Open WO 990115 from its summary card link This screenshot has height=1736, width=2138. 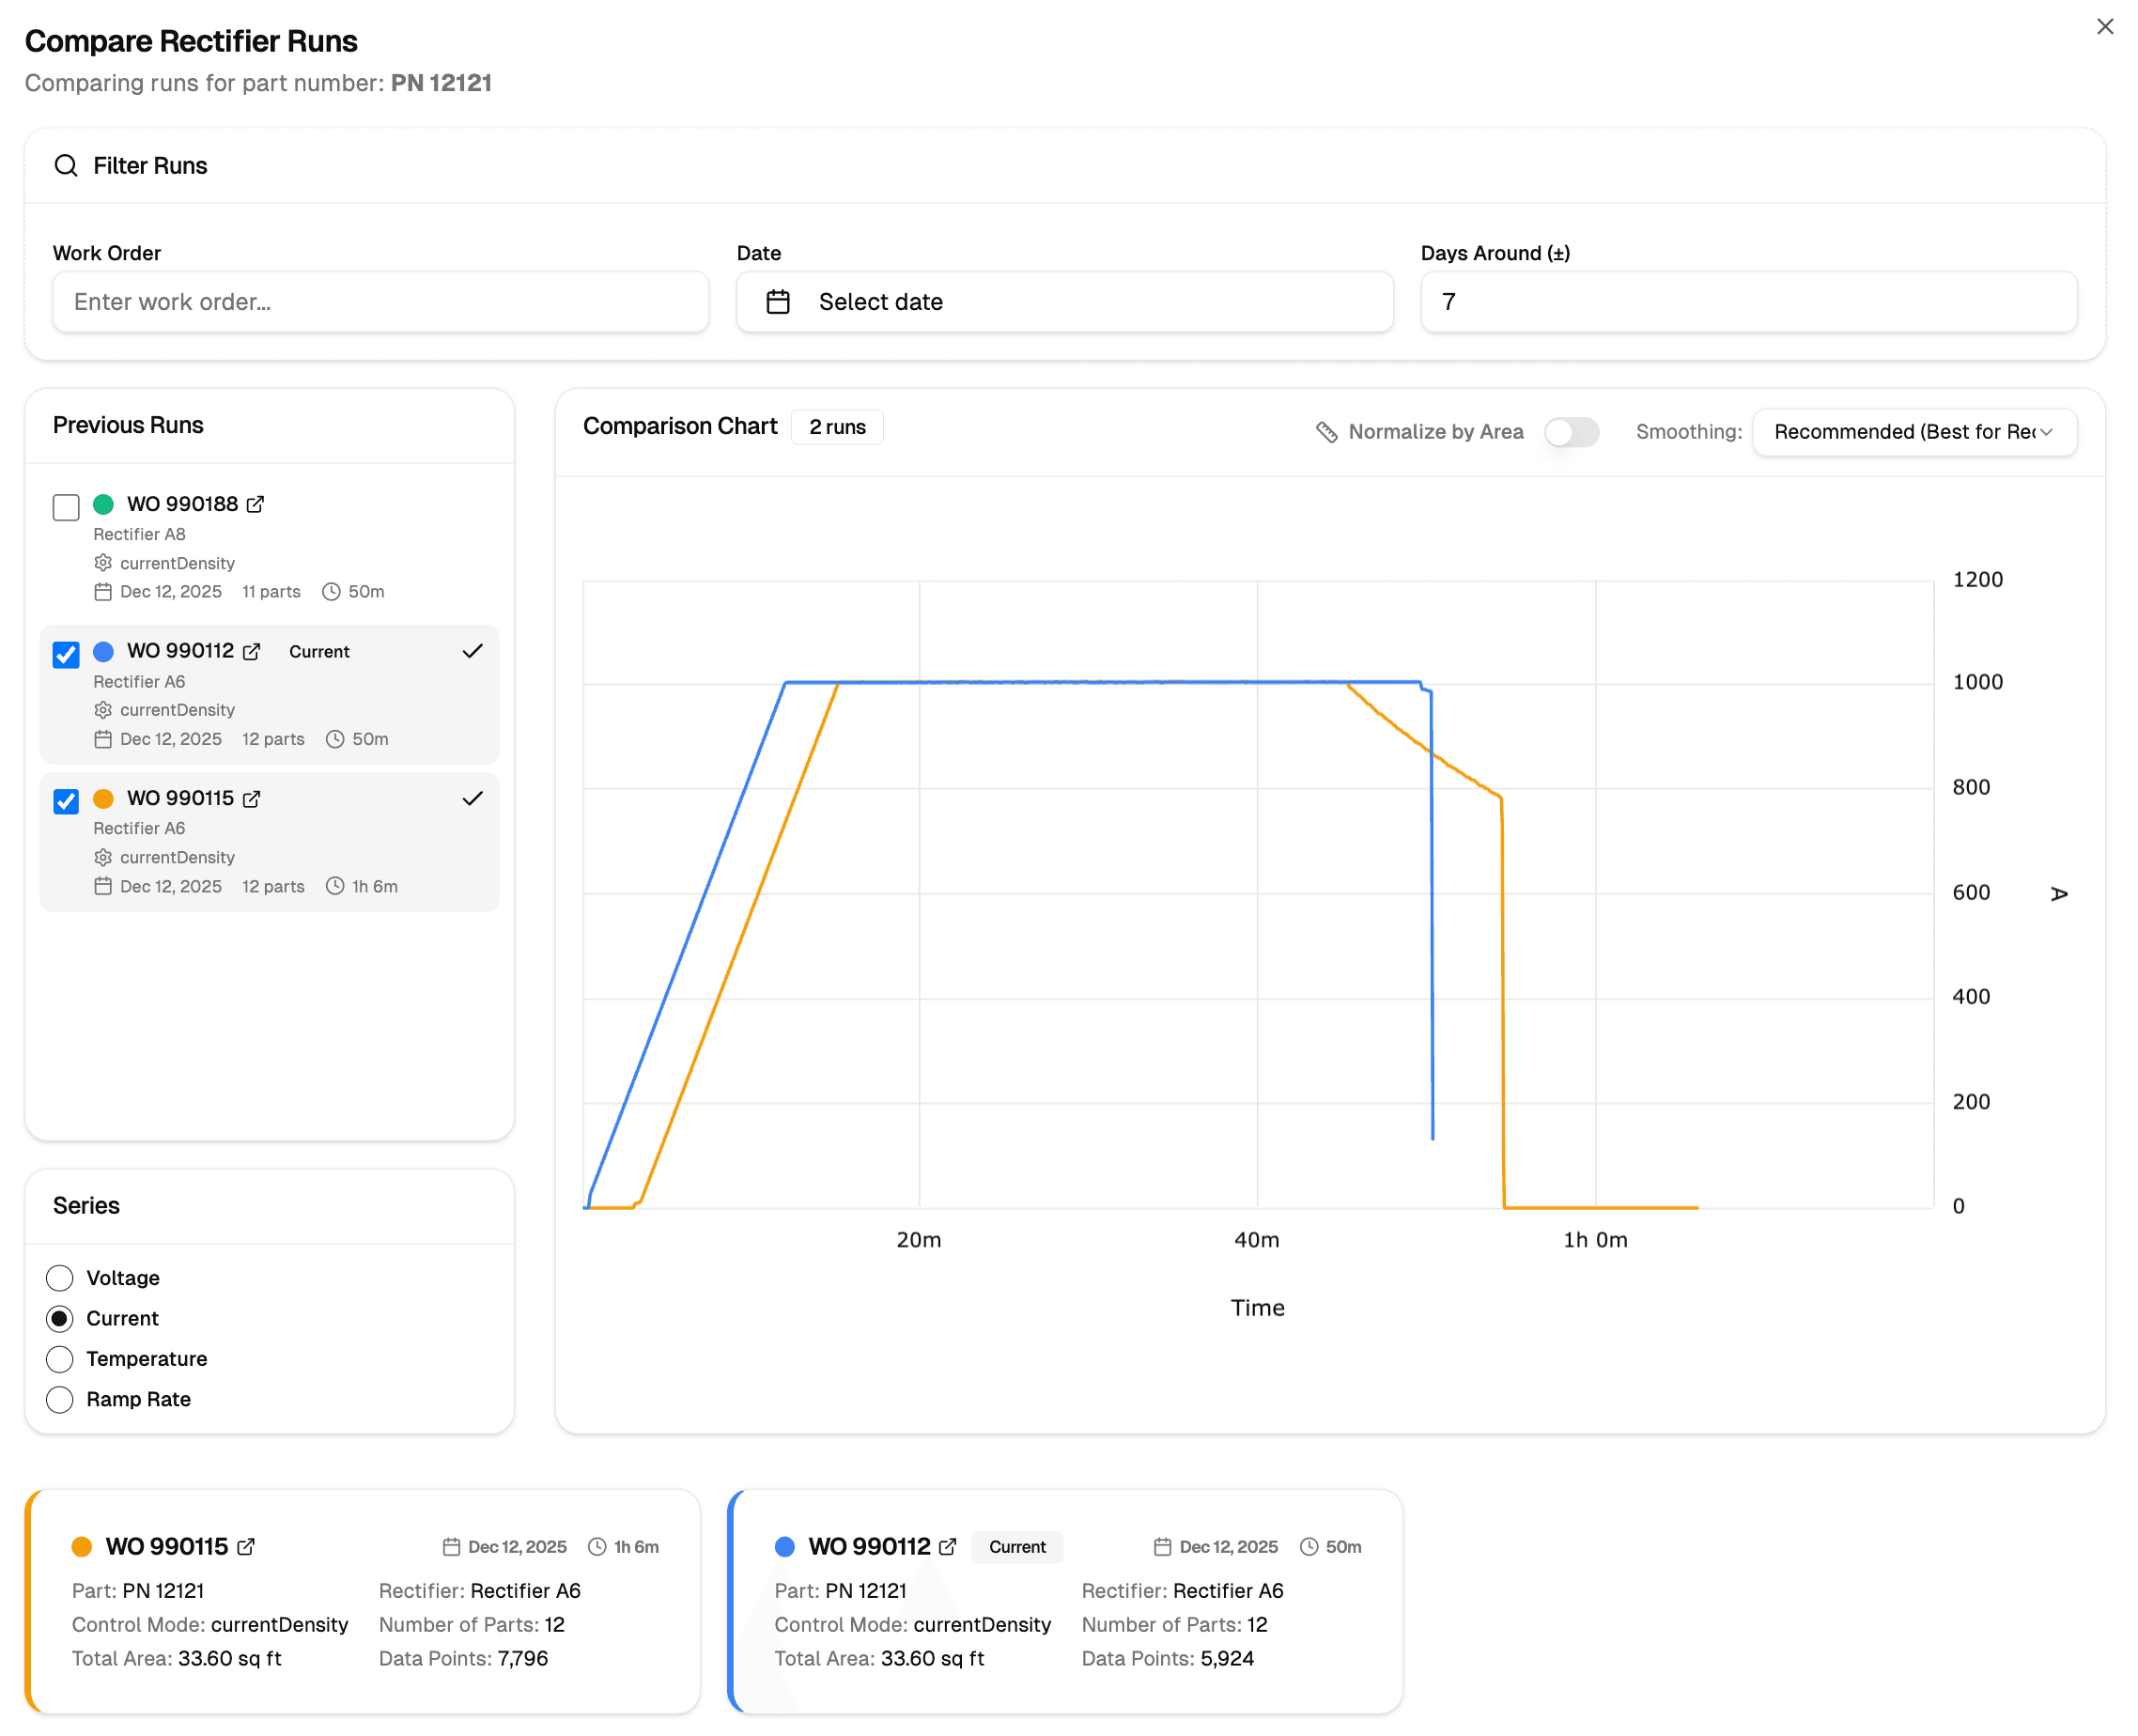[247, 1546]
